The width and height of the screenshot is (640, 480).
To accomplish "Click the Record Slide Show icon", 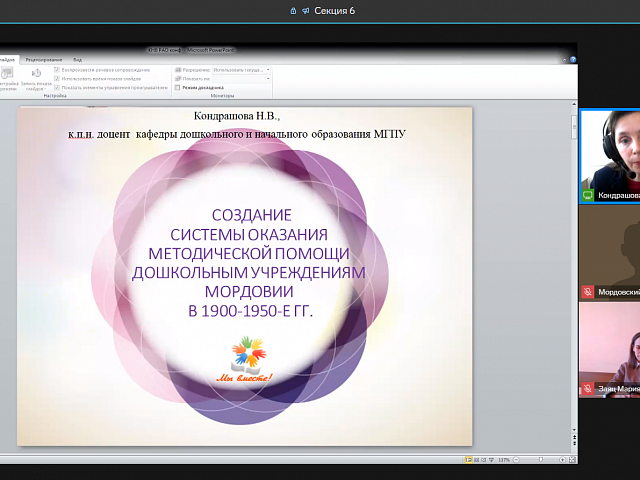I will [36, 74].
